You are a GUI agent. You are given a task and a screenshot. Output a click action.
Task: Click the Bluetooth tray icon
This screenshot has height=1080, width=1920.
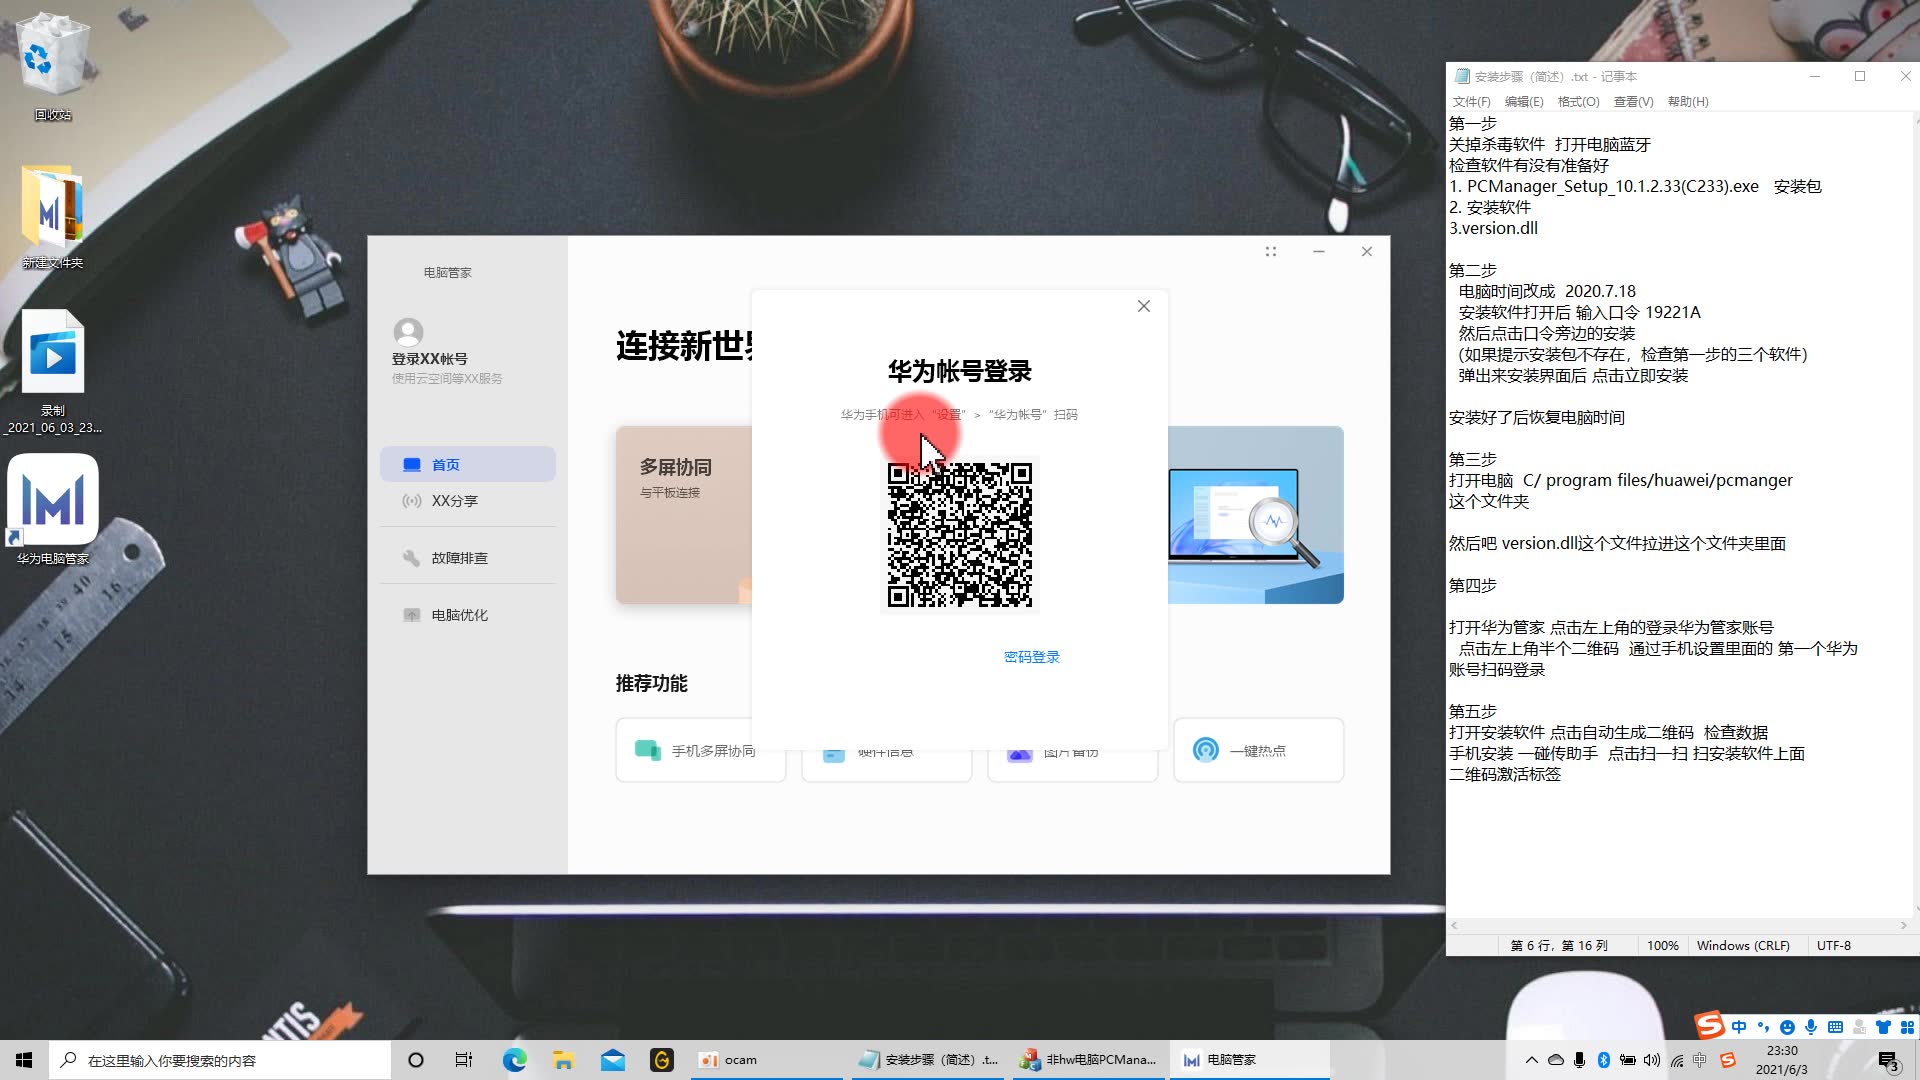[x=1603, y=1060]
